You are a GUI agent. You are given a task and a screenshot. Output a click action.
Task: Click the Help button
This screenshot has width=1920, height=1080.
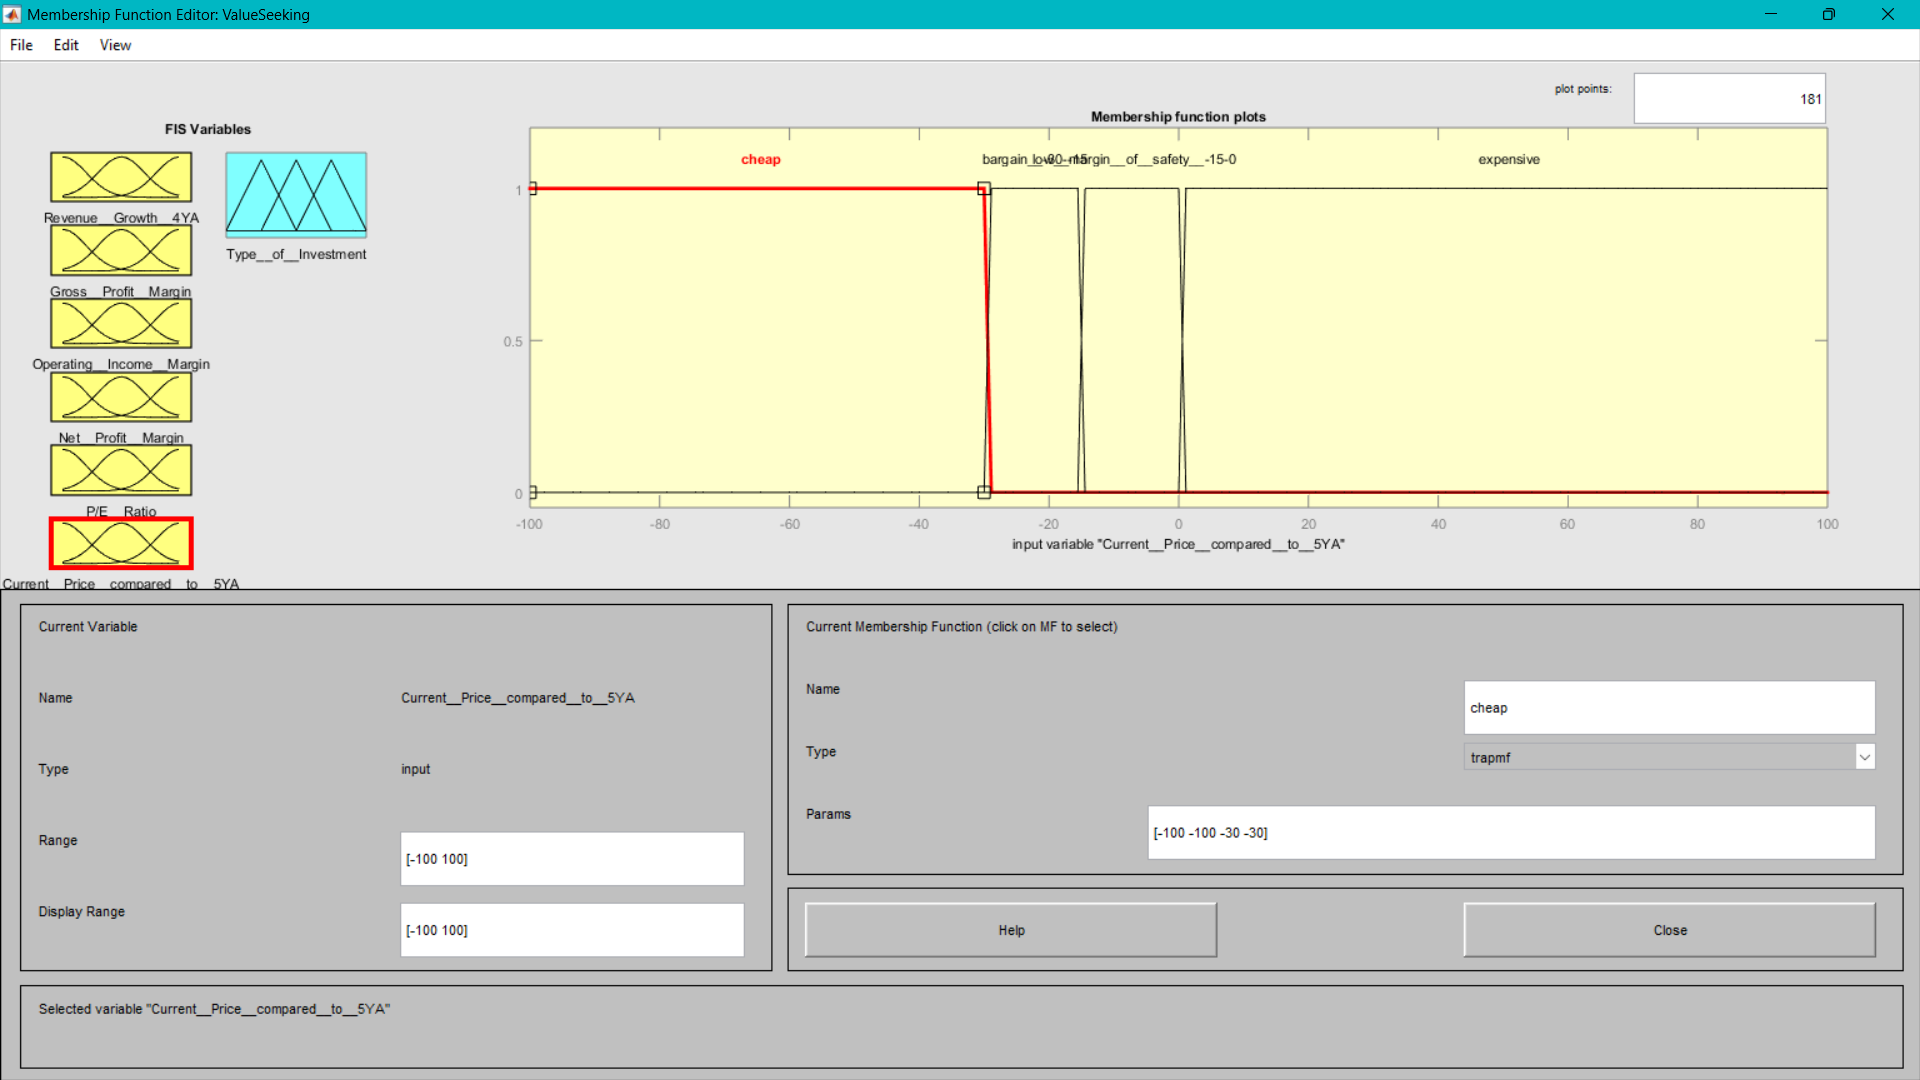(1011, 930)
